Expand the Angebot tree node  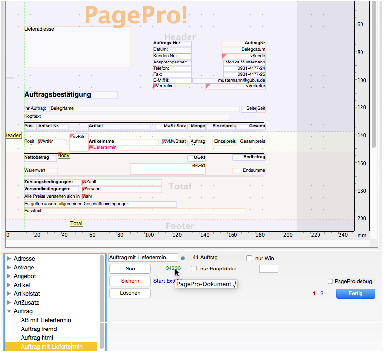pos(9,276)
